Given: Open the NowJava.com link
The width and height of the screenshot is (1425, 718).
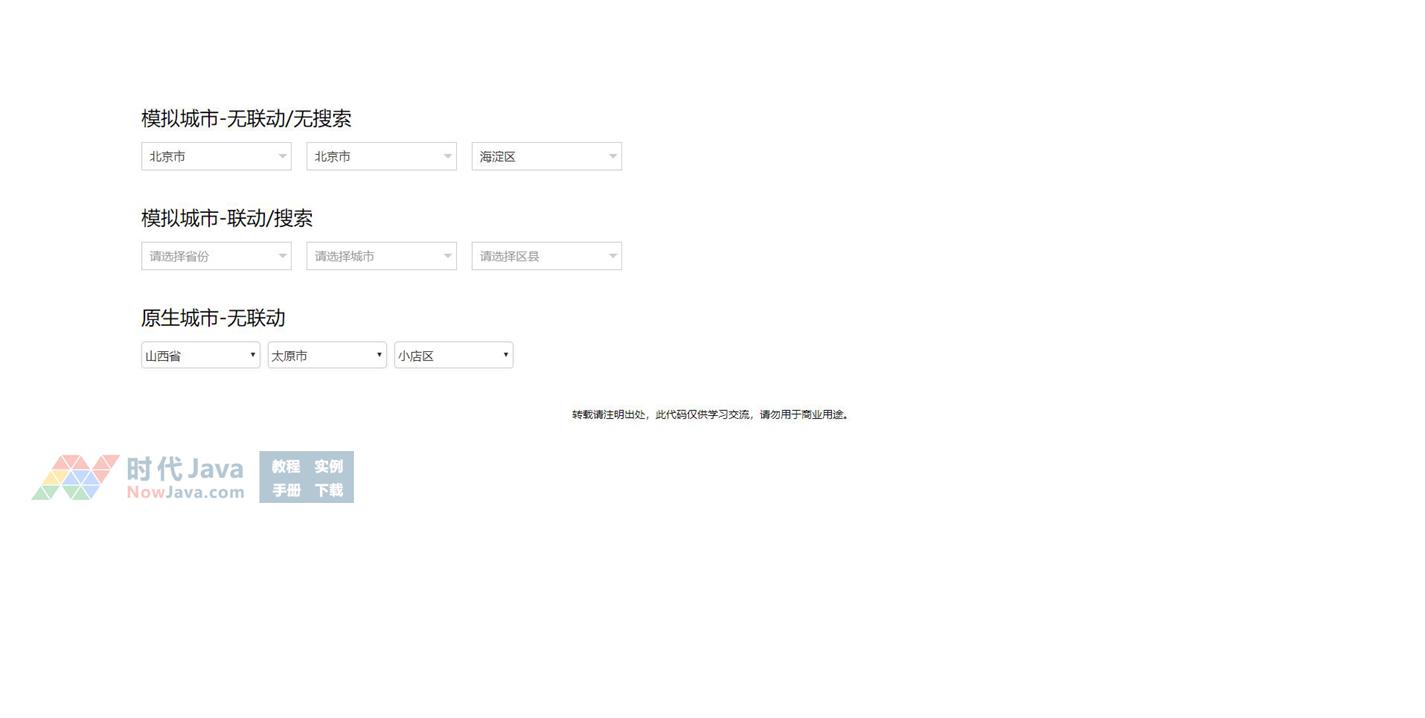Looking at the screenshot, I should click(185, 492).
